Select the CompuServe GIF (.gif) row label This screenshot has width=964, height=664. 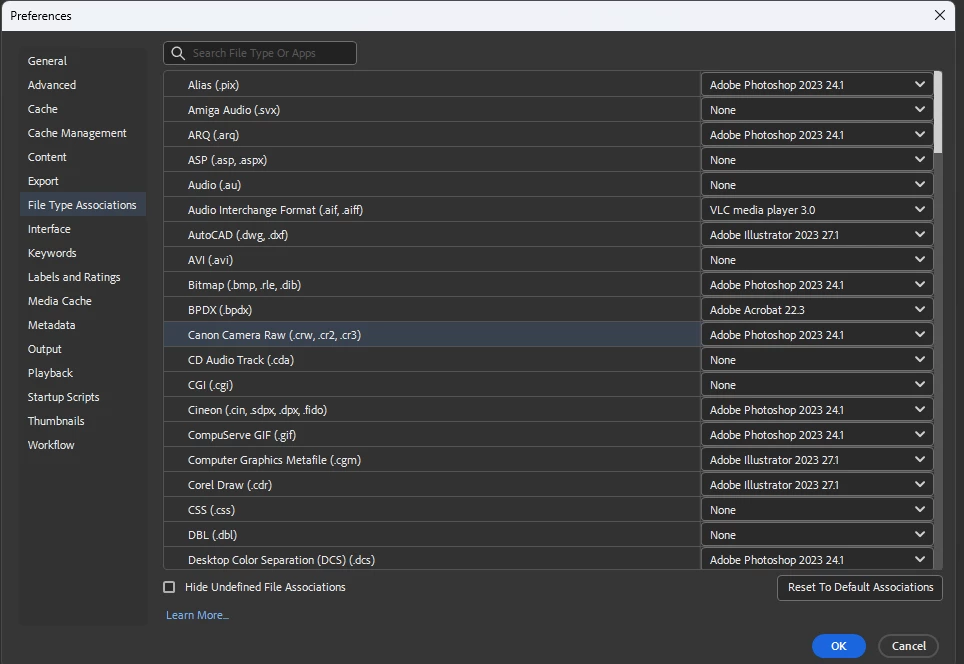[242, 435]
